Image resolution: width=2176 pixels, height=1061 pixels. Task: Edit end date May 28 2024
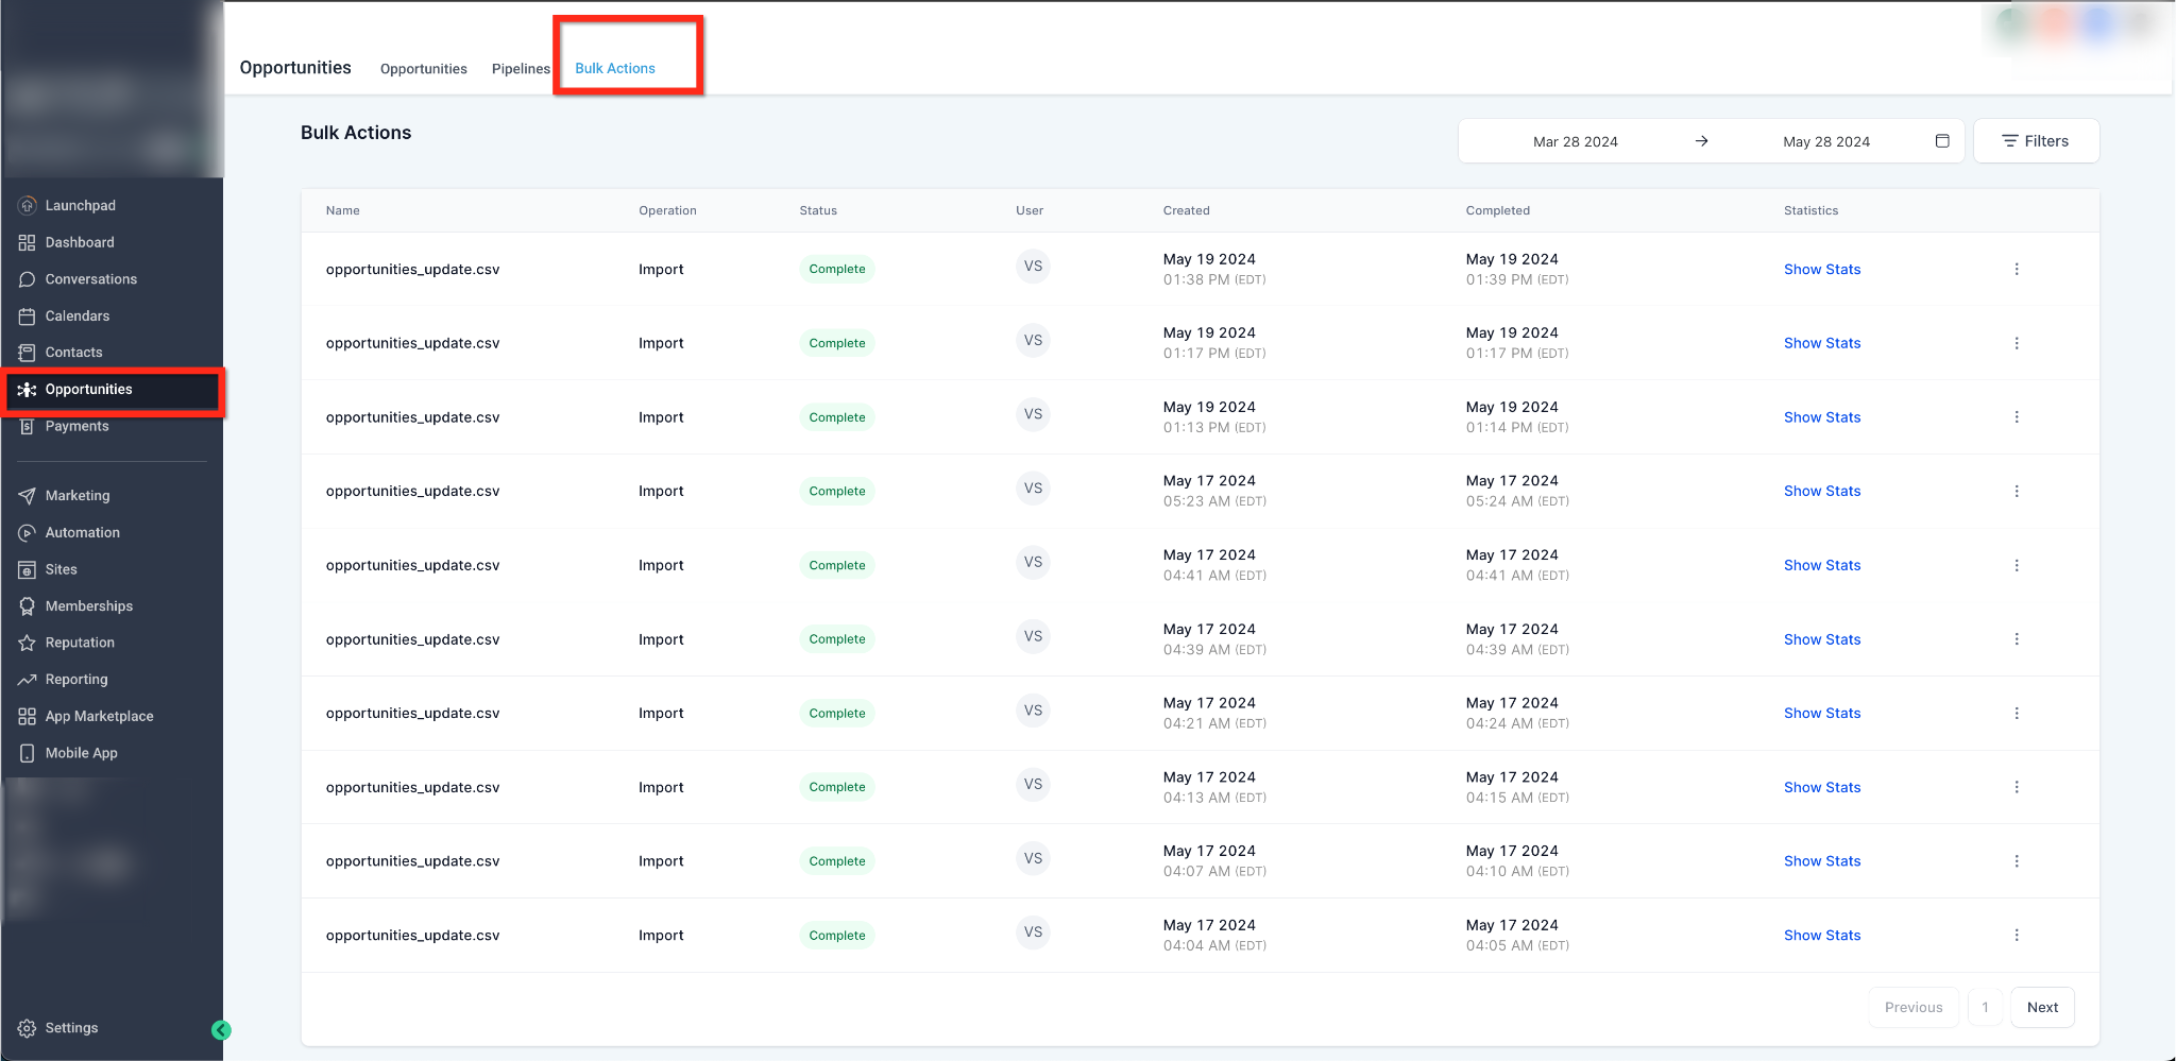pos(1826,141)
